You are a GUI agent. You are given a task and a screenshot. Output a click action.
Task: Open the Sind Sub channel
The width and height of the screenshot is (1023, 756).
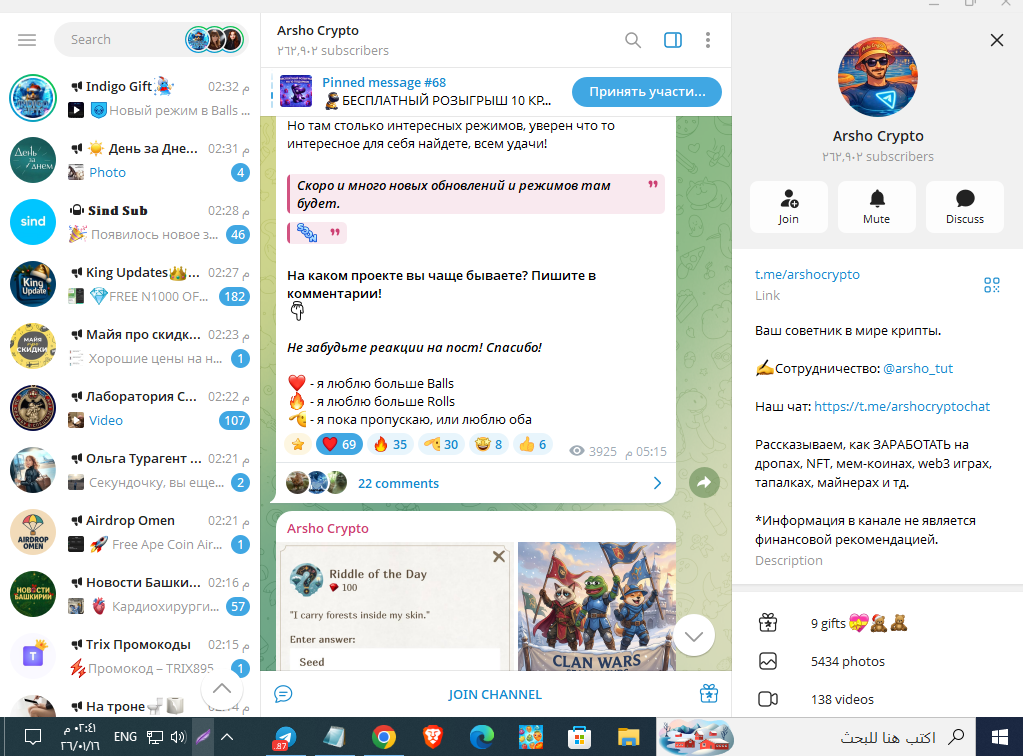[x=130, y=222]
